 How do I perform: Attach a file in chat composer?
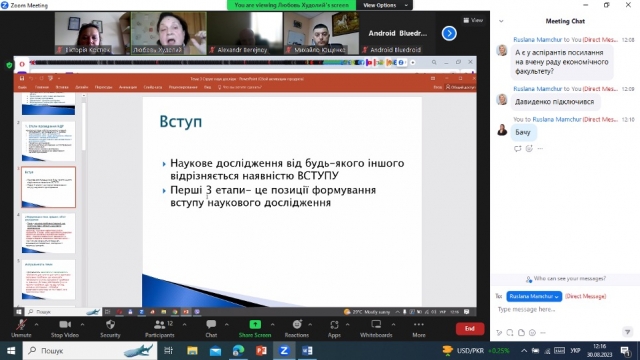521,333
